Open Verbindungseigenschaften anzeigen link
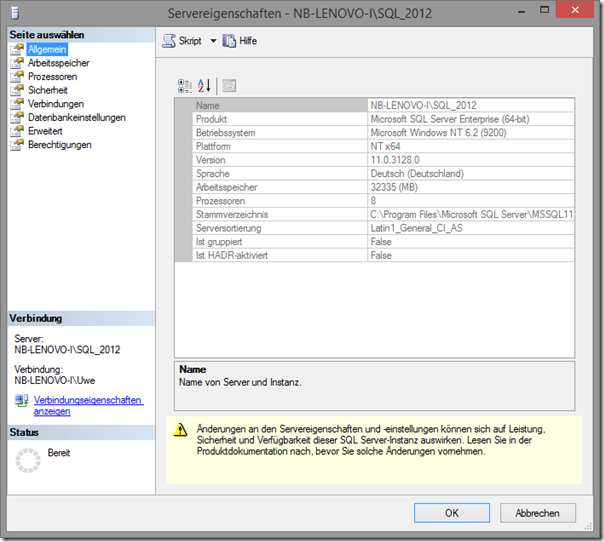Image resolution: width=604 pixels, height=542 pixels. (x=88, y=406)
